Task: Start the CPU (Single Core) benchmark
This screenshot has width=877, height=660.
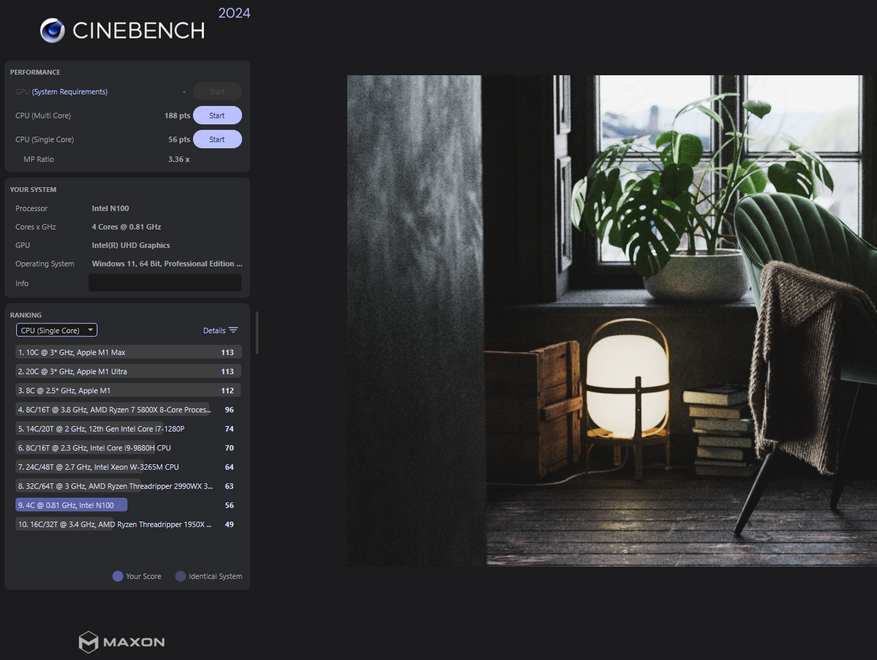Action: (217, 139)
